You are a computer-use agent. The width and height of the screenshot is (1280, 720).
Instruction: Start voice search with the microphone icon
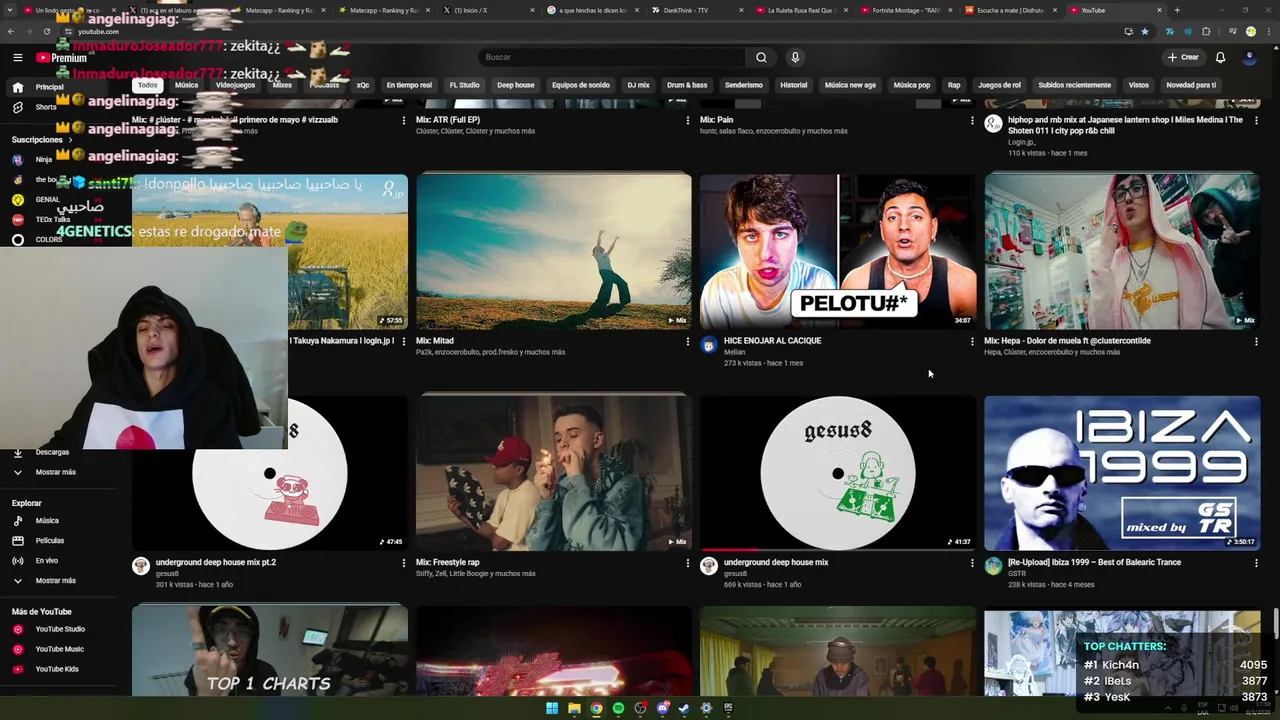795,57
